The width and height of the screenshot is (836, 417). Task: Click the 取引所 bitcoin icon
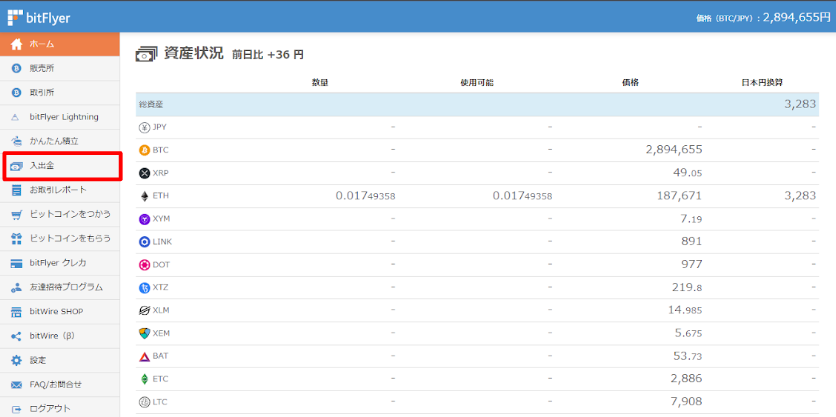17,93
